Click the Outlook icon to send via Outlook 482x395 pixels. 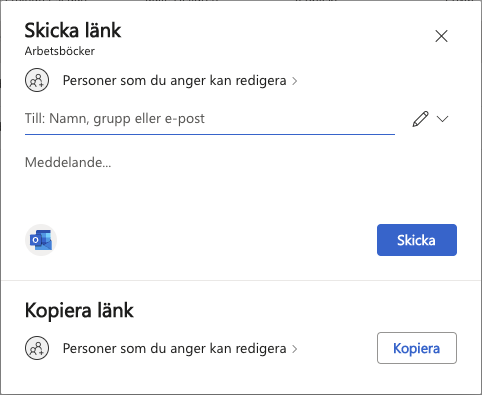pyautogui.click(x=41, y=240)
